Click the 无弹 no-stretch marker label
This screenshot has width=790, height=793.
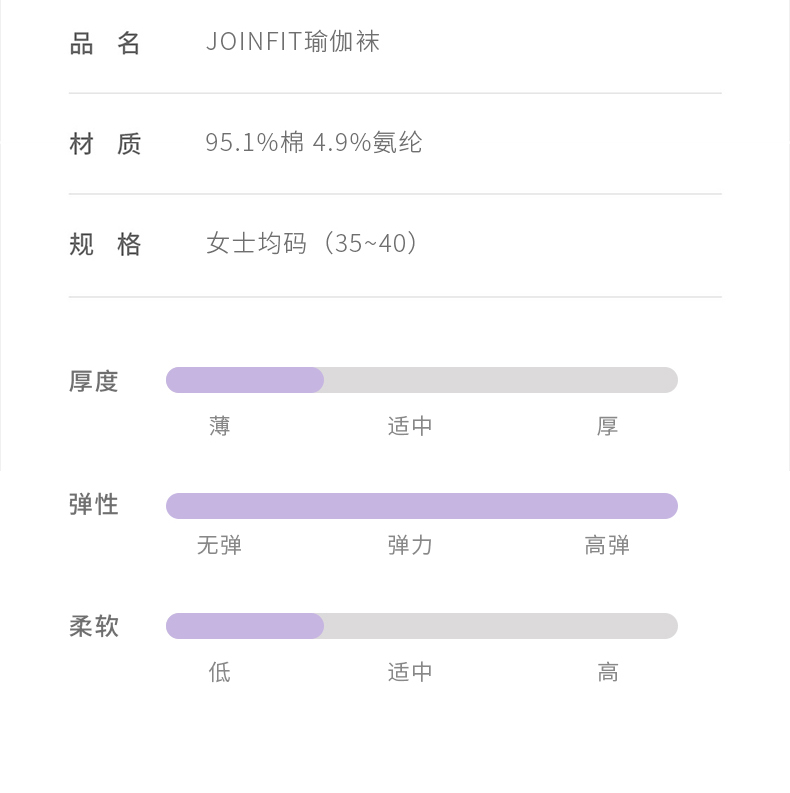coord(220,546)
